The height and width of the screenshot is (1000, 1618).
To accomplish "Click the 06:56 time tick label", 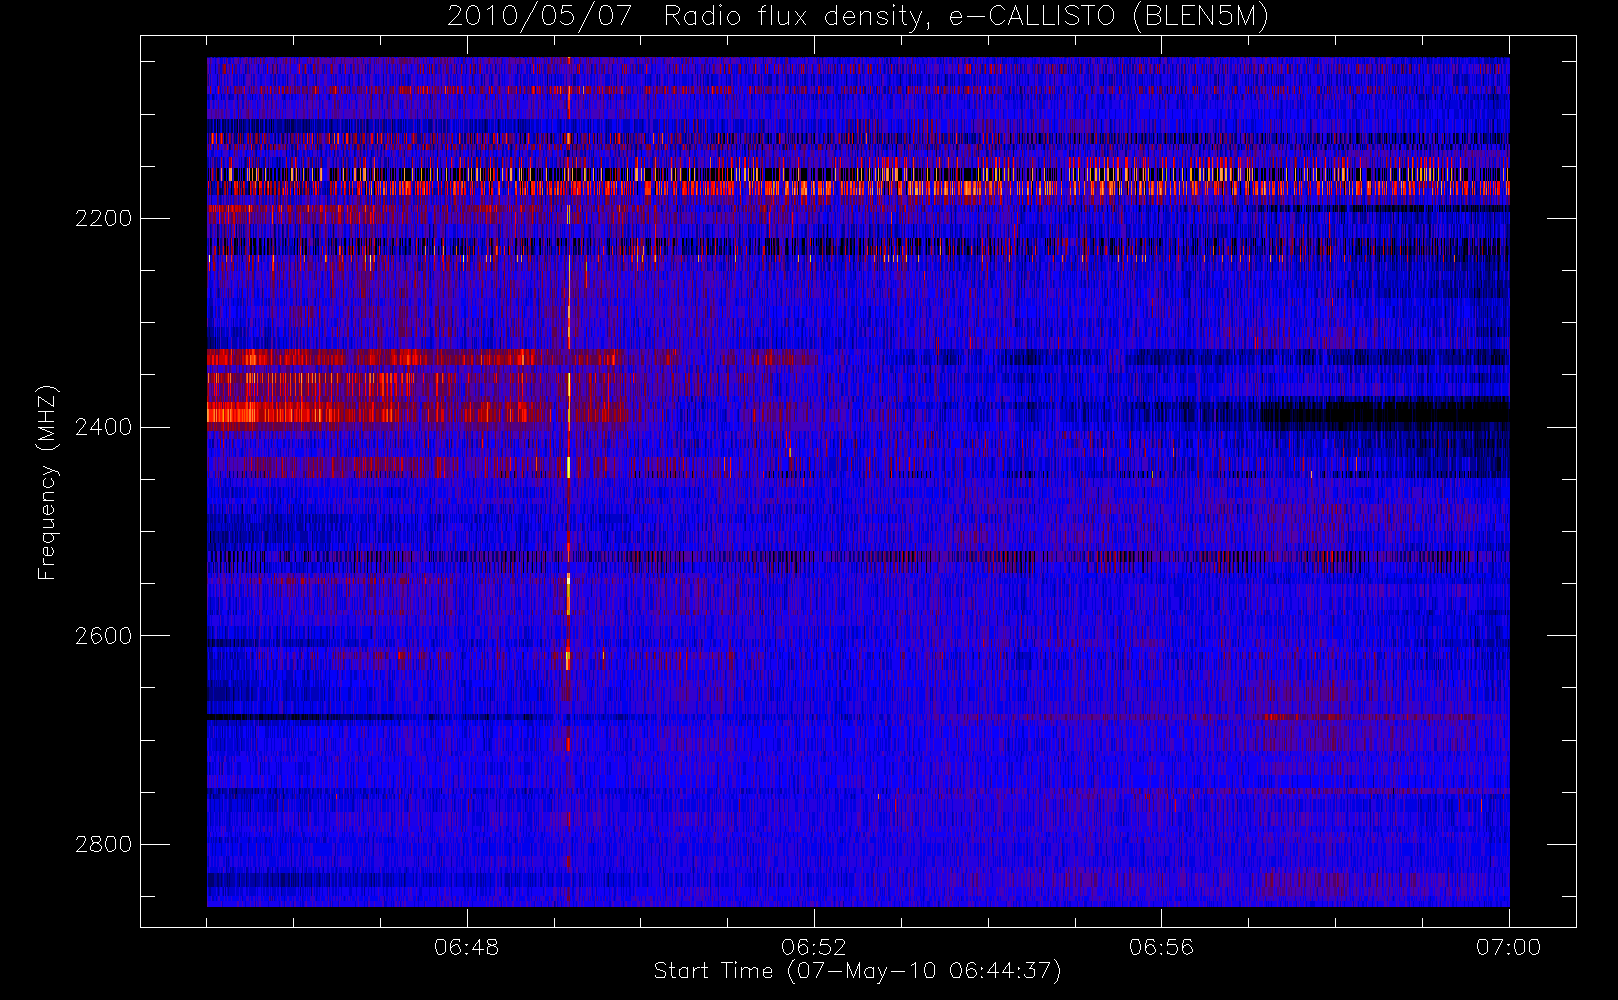I will click(1161, 946).
